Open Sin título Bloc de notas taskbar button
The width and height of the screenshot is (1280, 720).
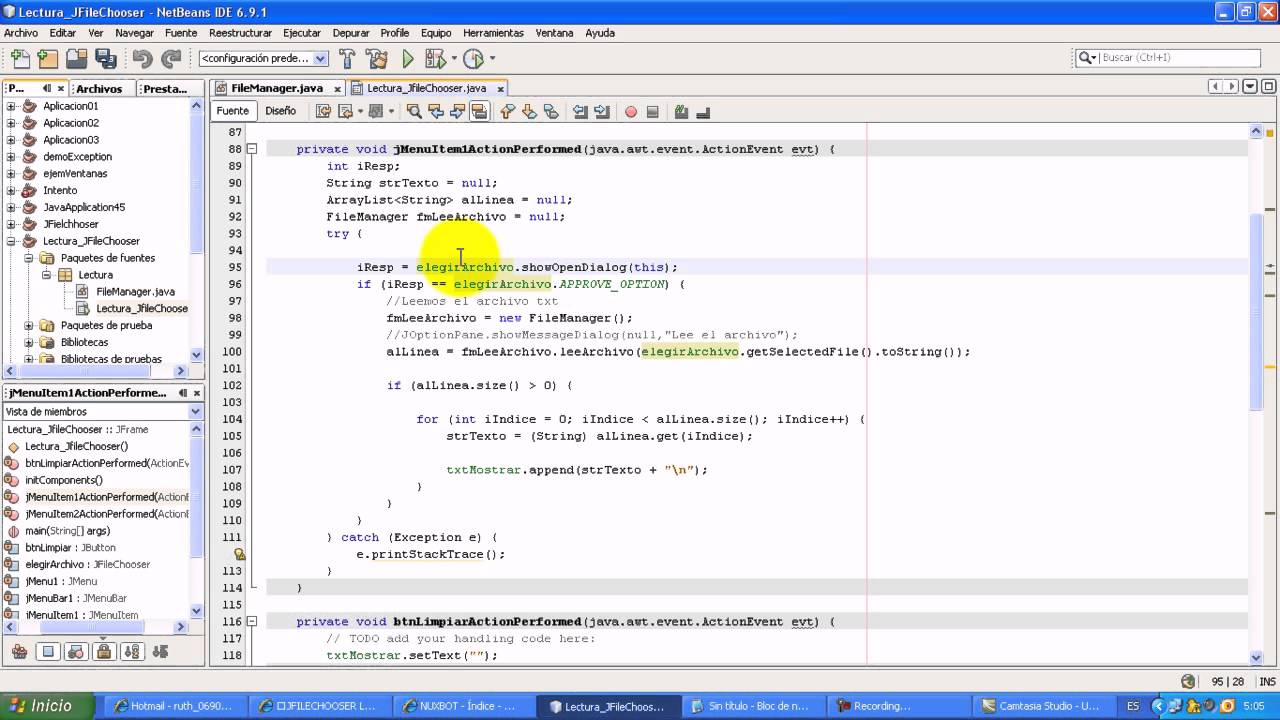point(754,706)
